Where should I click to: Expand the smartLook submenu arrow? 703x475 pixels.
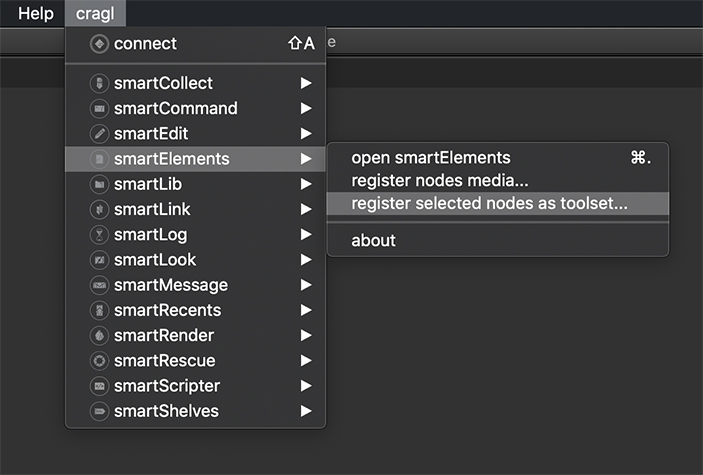[x=306, y=260]
